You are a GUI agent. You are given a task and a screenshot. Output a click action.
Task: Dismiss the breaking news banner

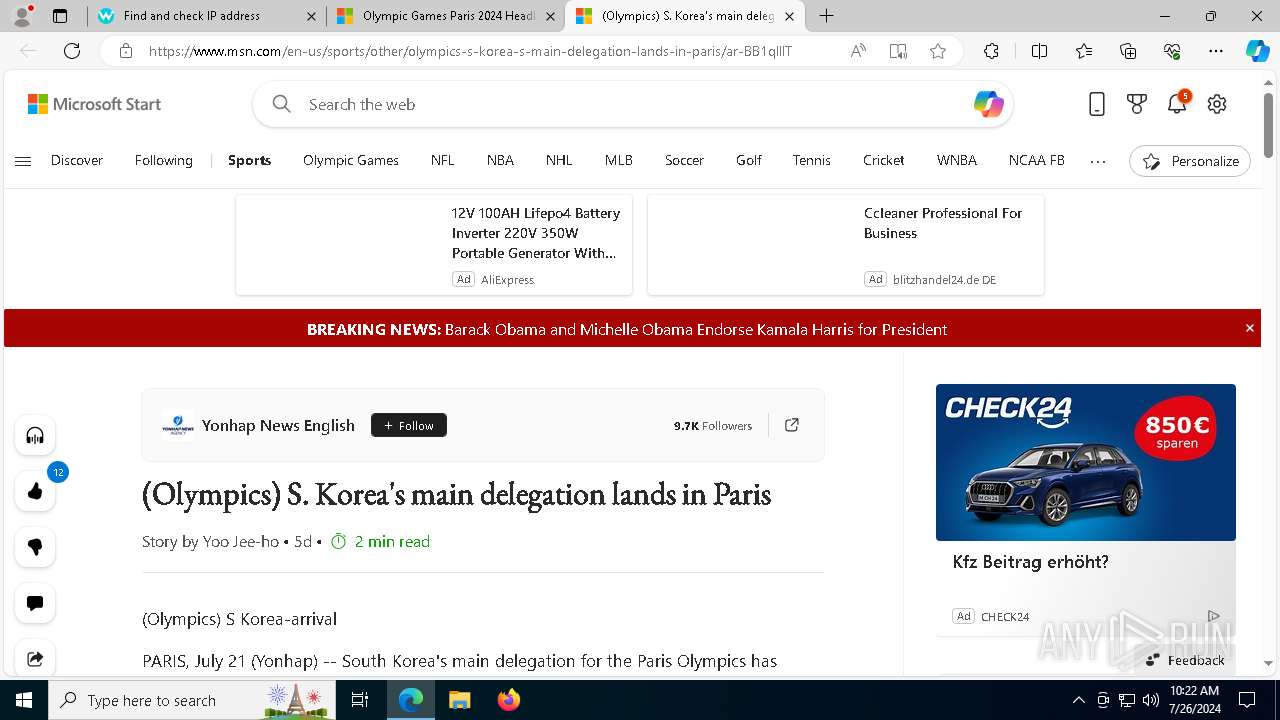click(x=1249, y=328)
